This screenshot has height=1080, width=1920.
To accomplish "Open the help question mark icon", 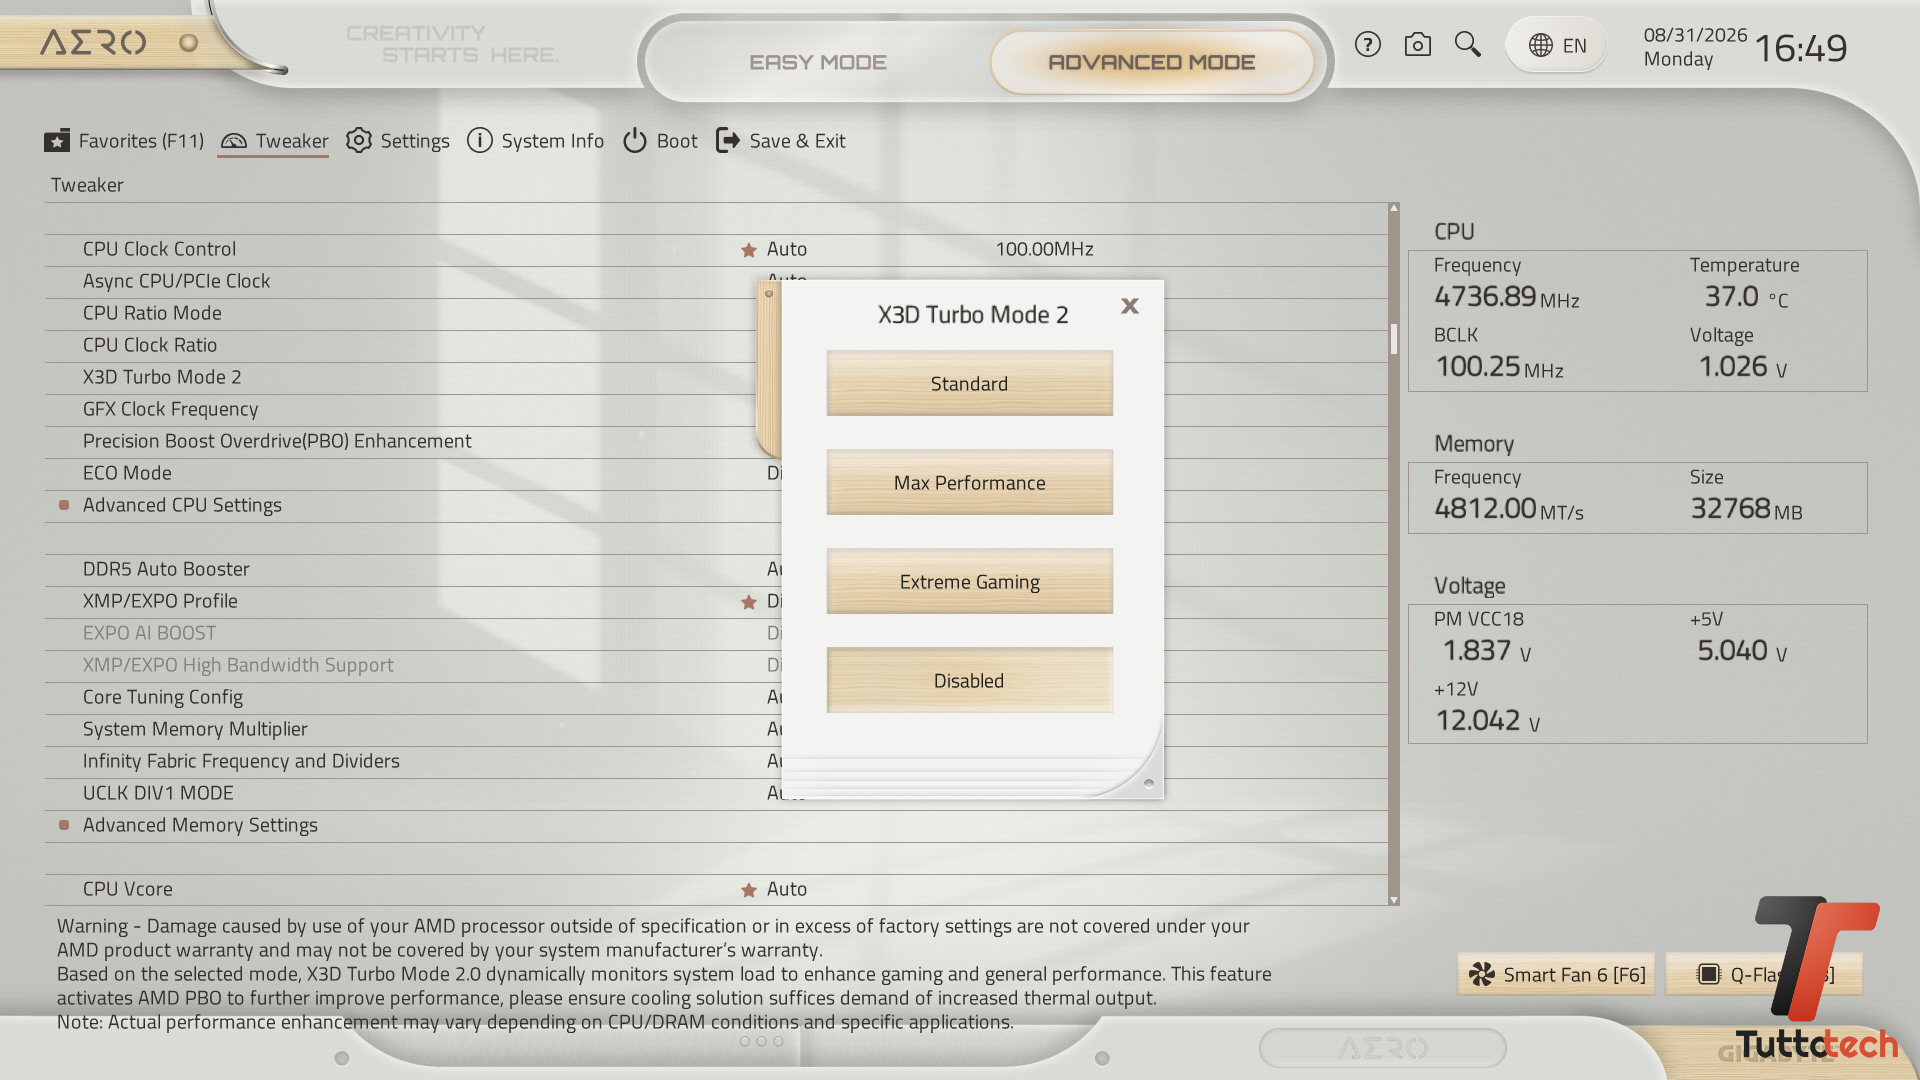I will 1367,45.
